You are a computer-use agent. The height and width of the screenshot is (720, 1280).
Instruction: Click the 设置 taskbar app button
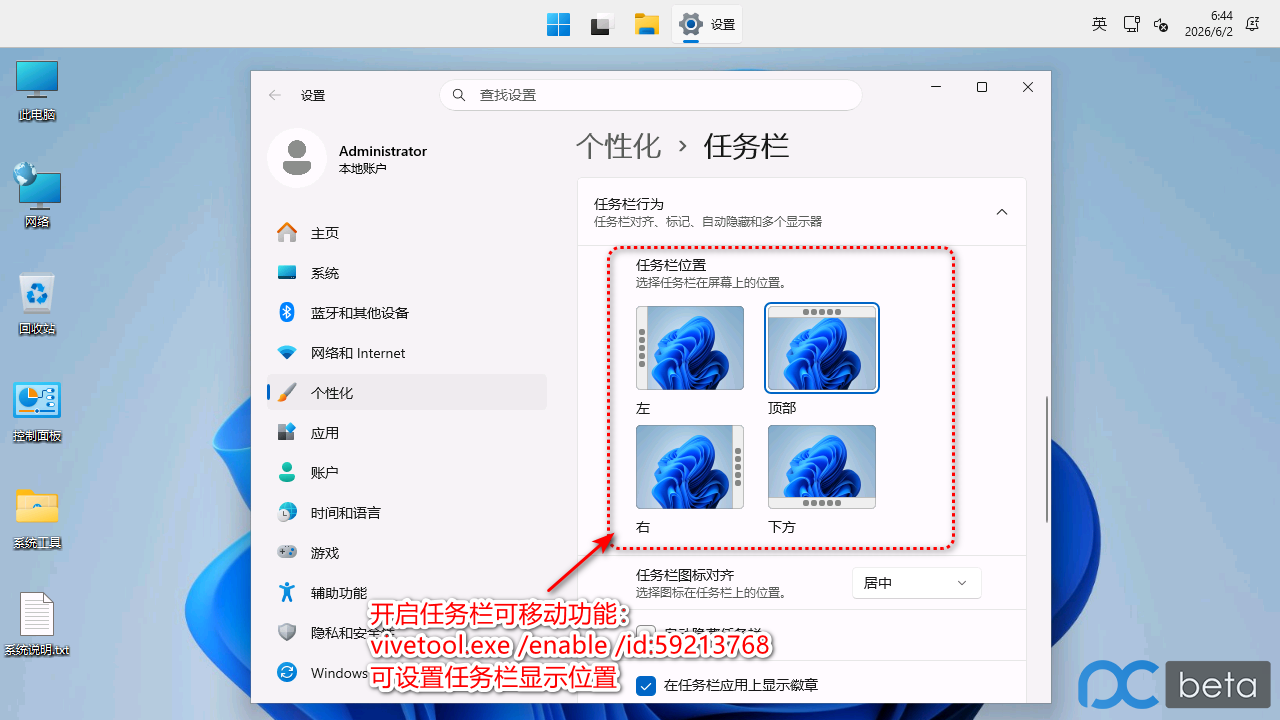pos(707,24)
